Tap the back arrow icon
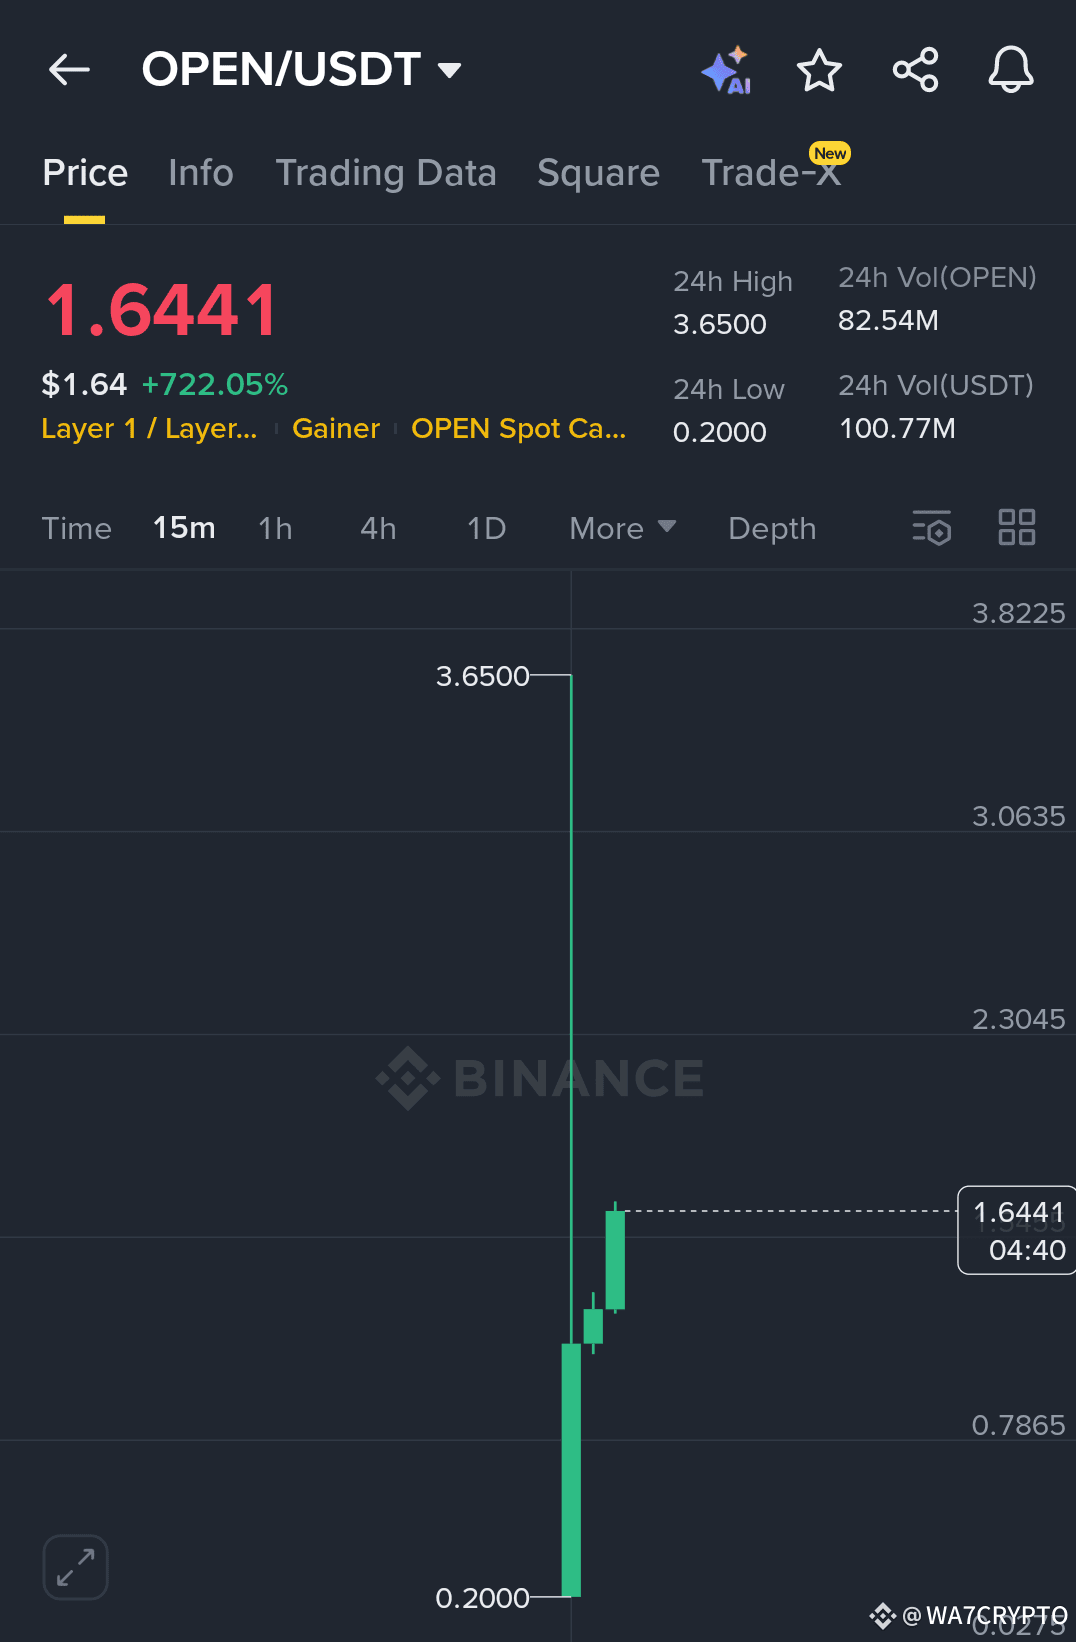The height and width of the screenshot is (1642, 1076). [x=69, y=69]
